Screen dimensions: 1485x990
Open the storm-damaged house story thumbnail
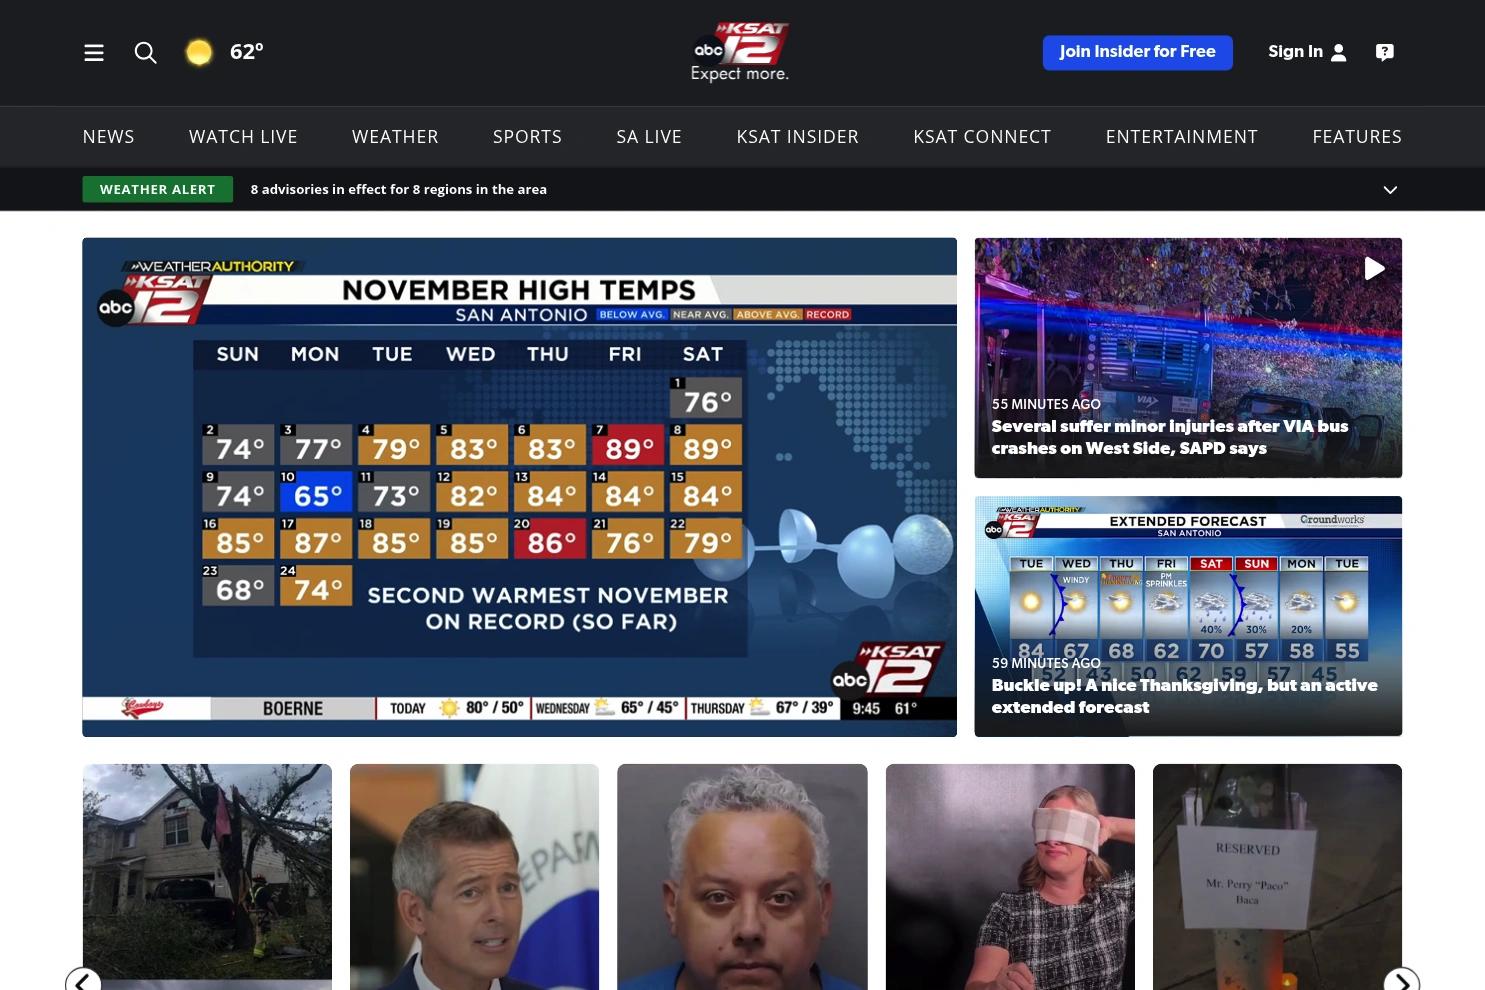click(x=207, y=877)
